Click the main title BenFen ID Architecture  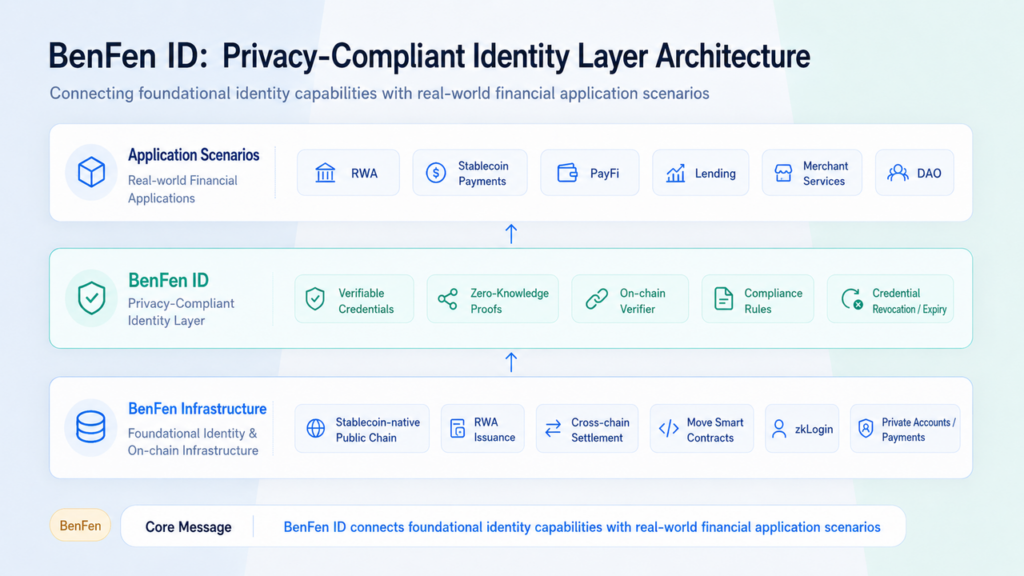coord(429,56)
